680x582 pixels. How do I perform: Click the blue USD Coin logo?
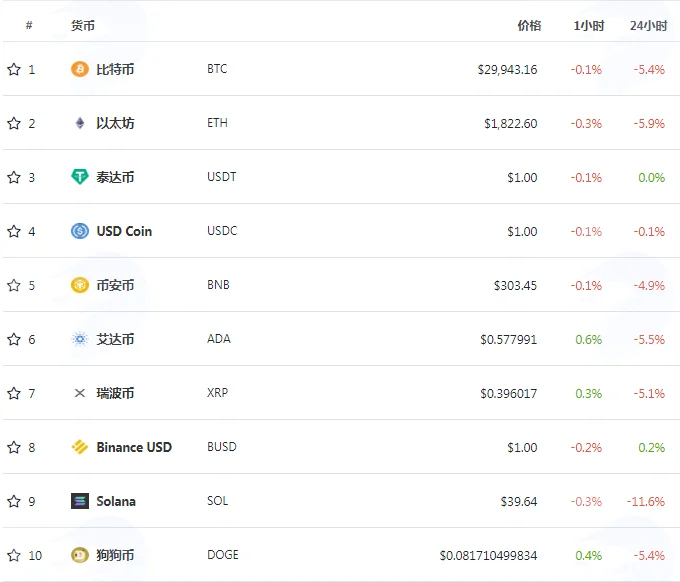[x=80, y=231]
